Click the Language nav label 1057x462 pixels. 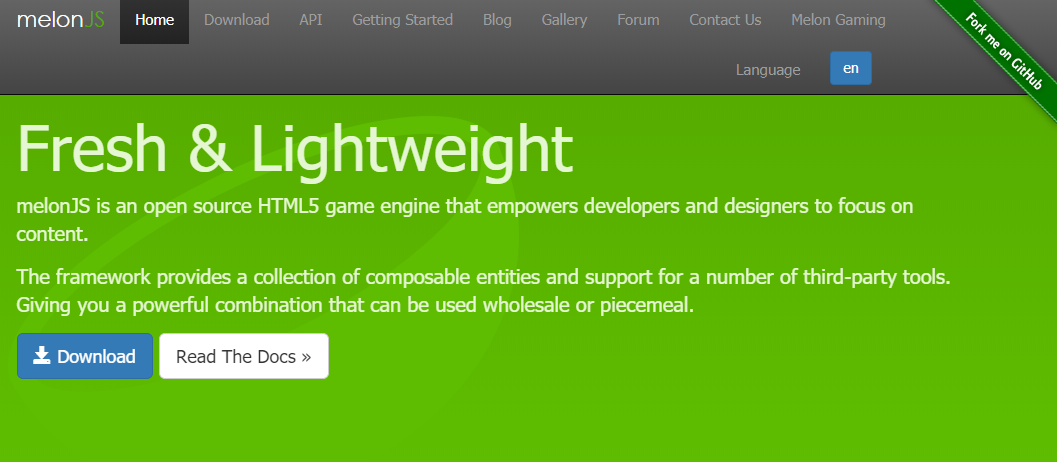(768, 70)
